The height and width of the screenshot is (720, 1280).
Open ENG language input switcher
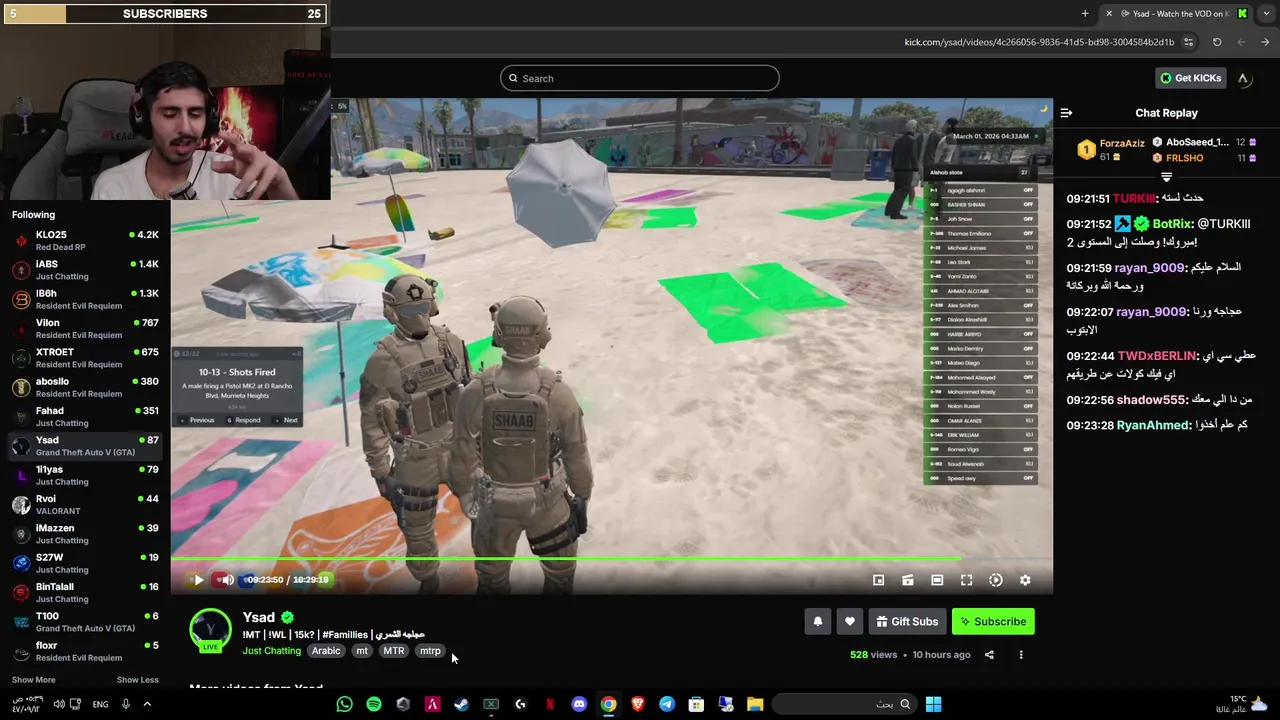tap(101, 704)
